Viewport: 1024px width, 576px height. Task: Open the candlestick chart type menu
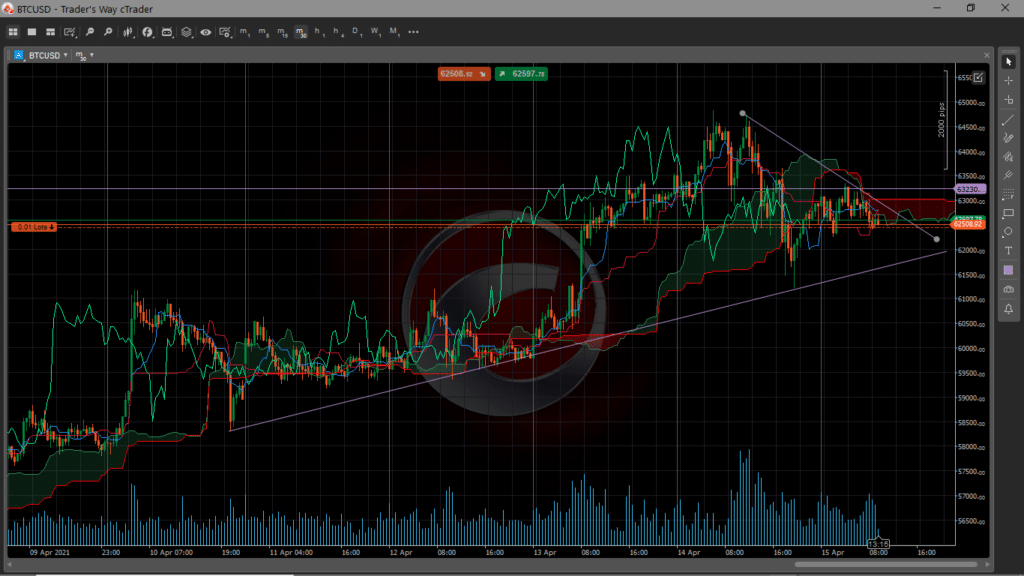[x=129, y=32]
